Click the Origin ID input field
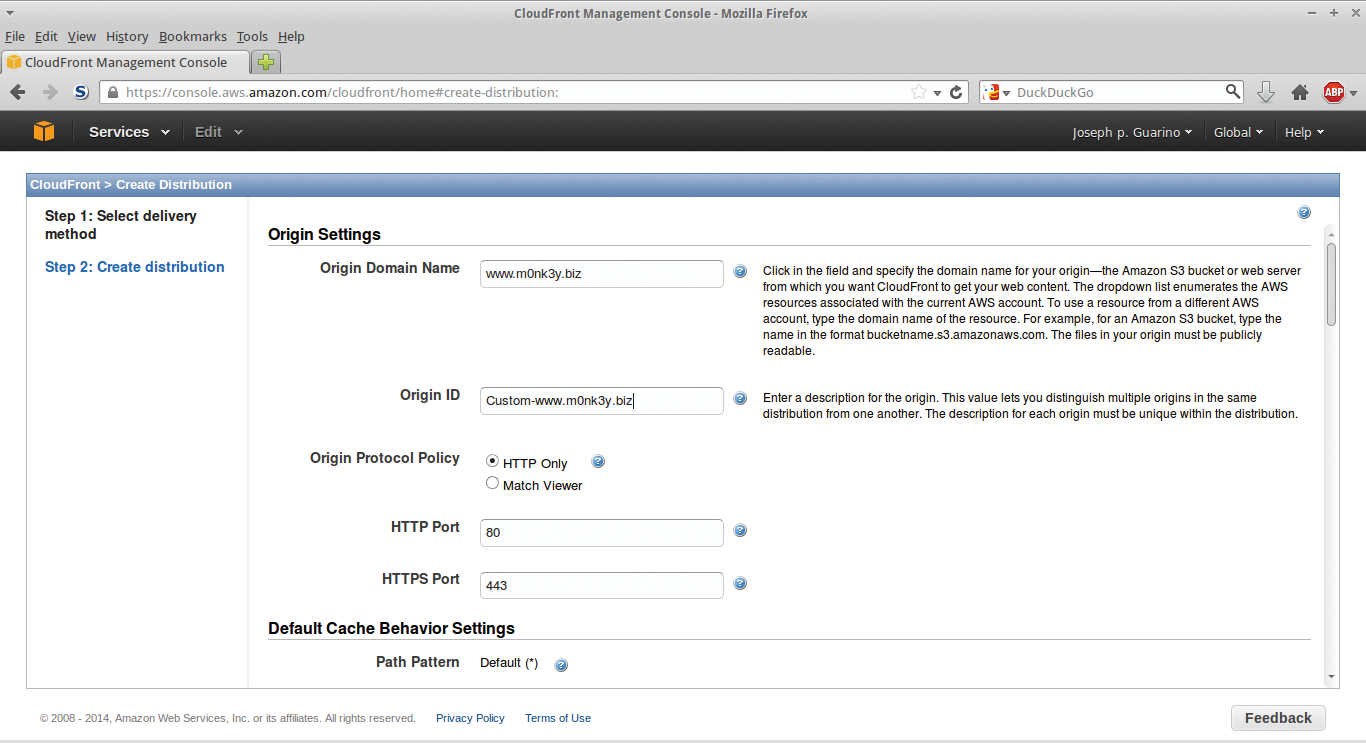The image size is (1366, 743). 602,401
